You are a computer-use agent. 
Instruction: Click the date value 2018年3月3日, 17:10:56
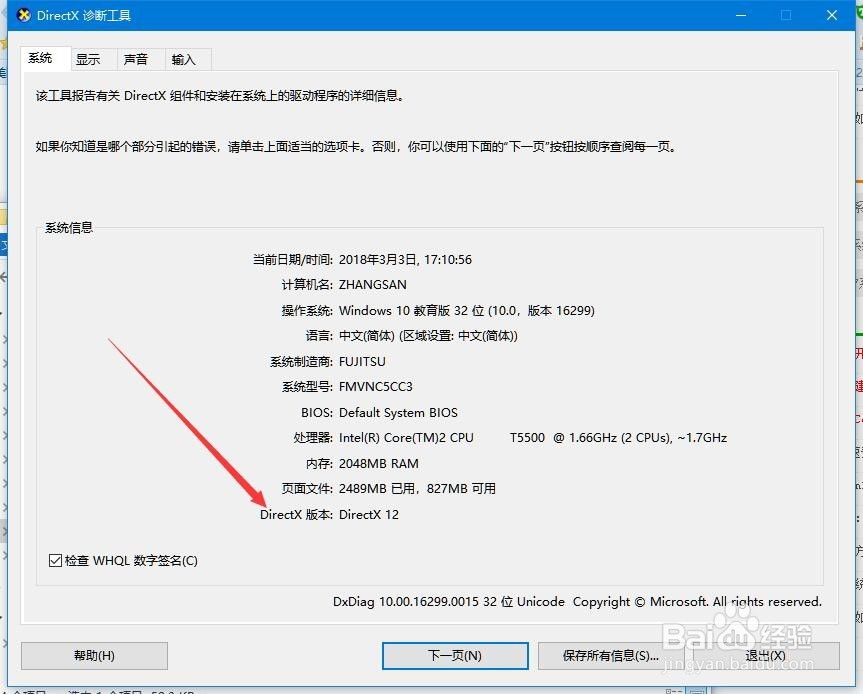[405, 259]
